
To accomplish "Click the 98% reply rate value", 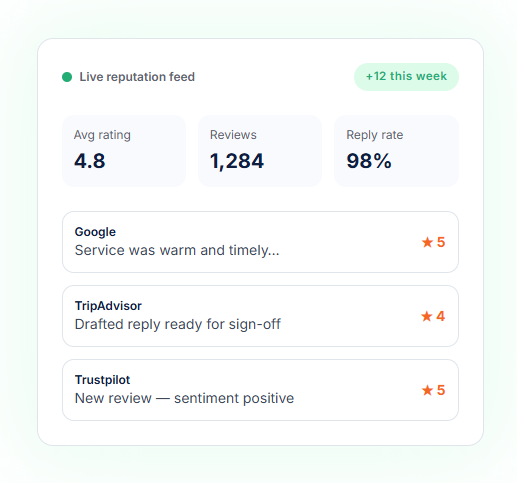I will coord(369,161).
